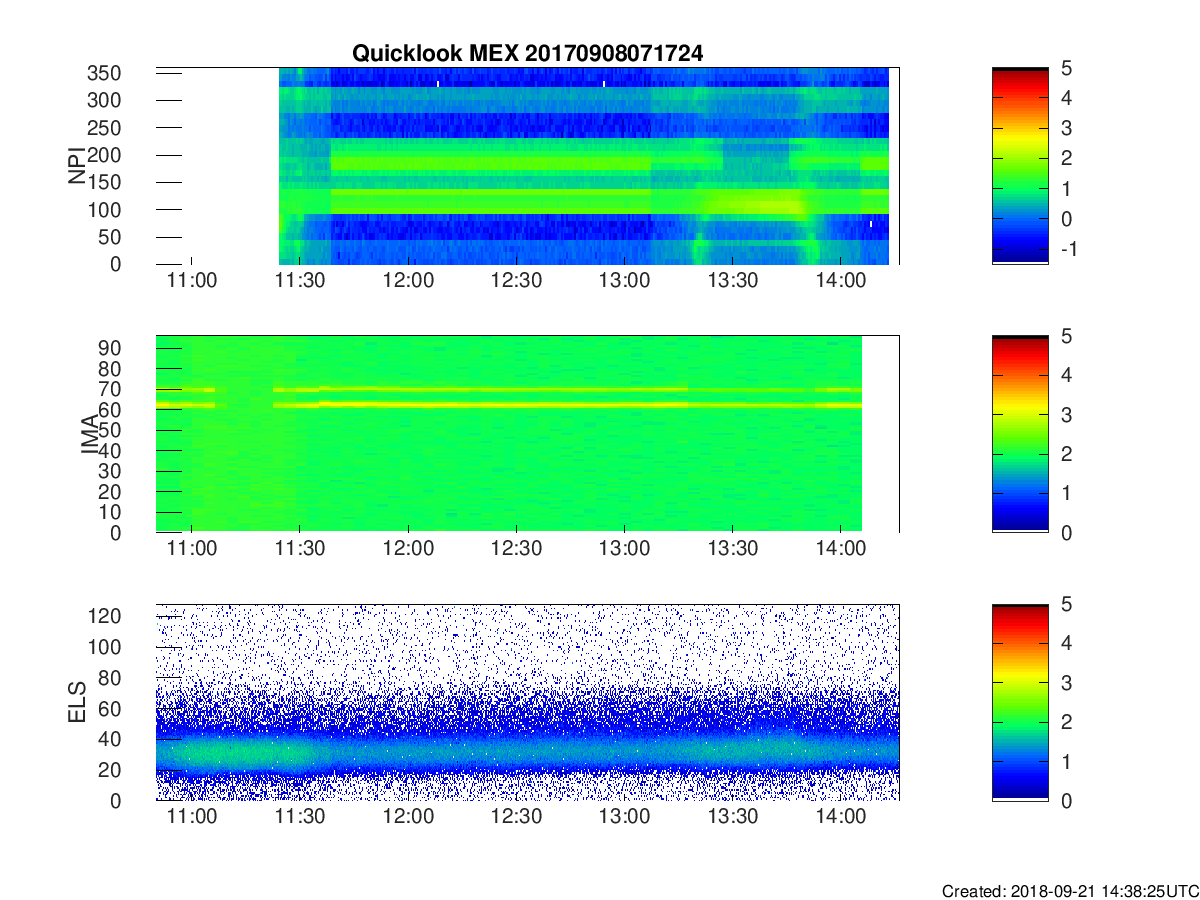Click the 13:00 tick under the IMA panel
This screenshot has width=1200, height=900.
click(x=624, y=549)
